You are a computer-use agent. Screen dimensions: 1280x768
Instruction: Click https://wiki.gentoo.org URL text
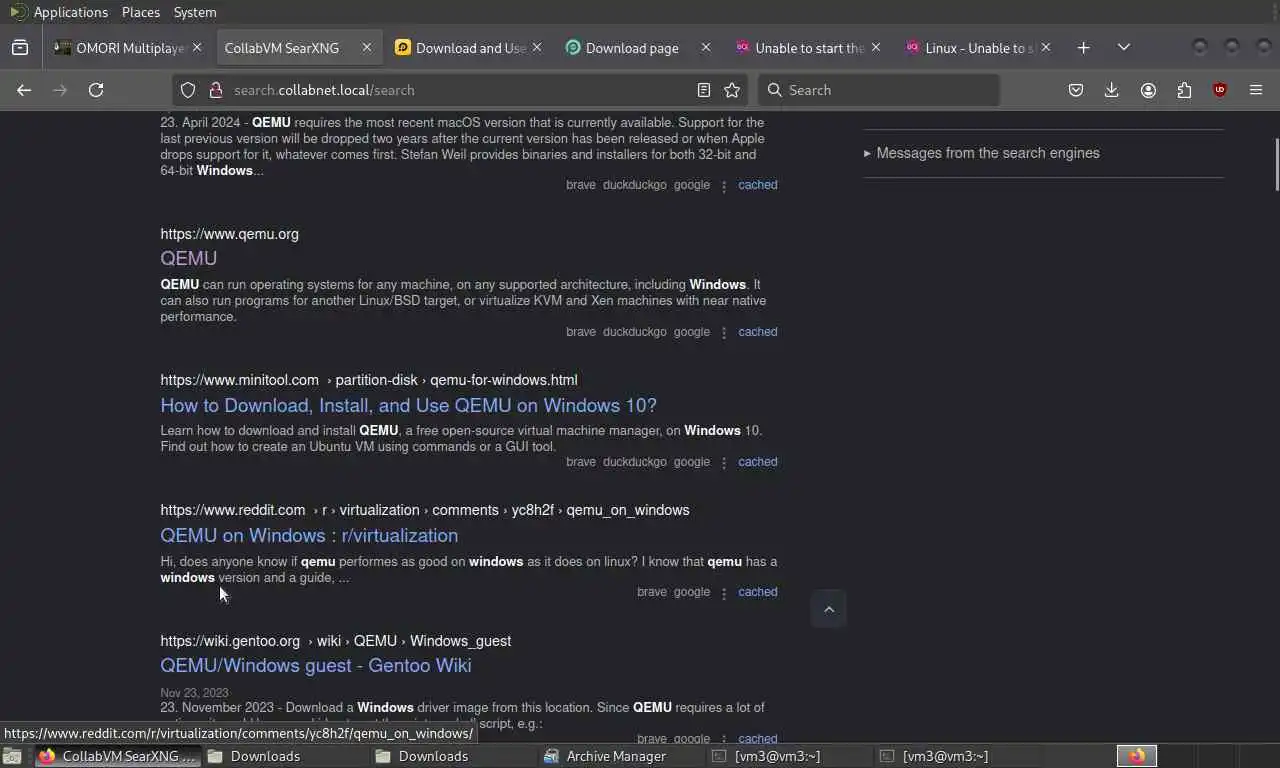pos(230,641)
